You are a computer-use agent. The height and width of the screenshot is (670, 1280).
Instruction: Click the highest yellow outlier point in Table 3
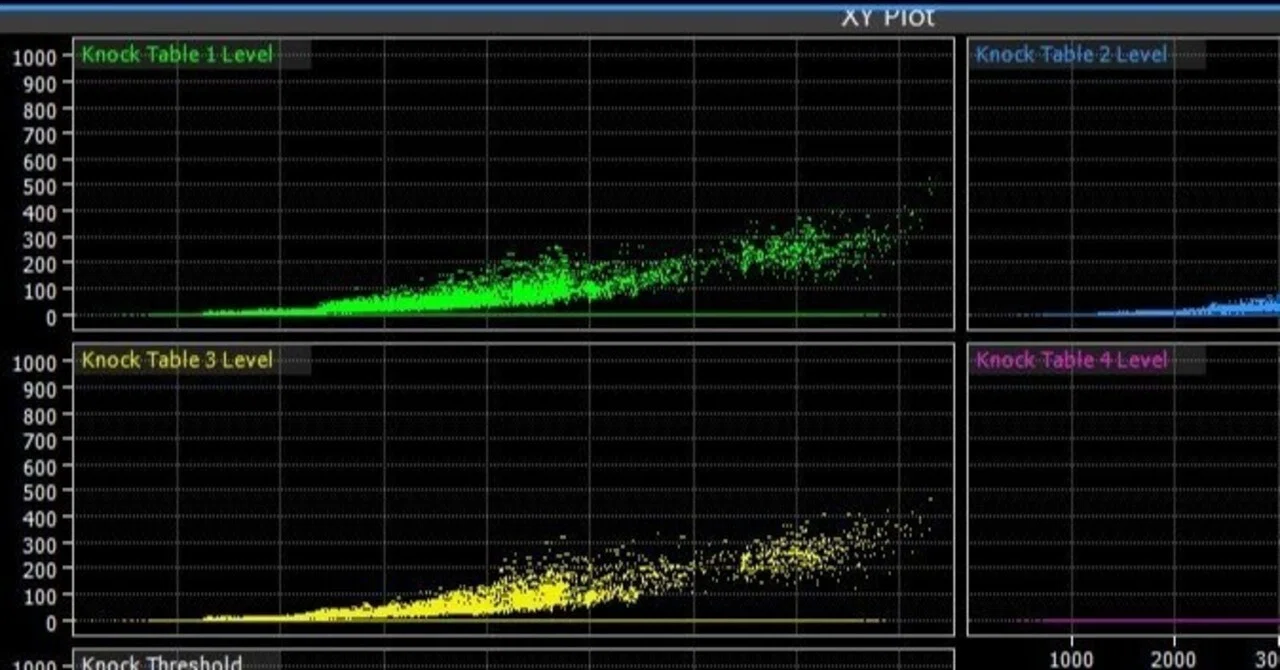coord(931,498)
